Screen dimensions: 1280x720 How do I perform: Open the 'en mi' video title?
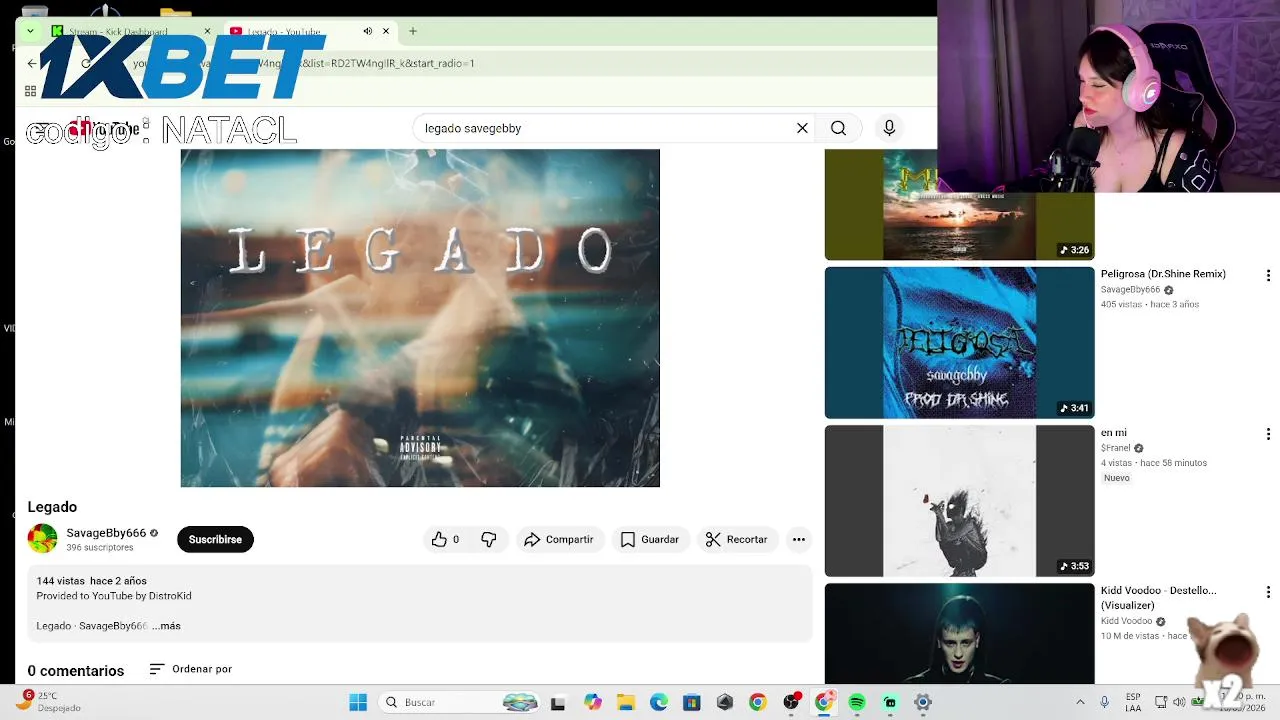click(x=1114, y=433)
